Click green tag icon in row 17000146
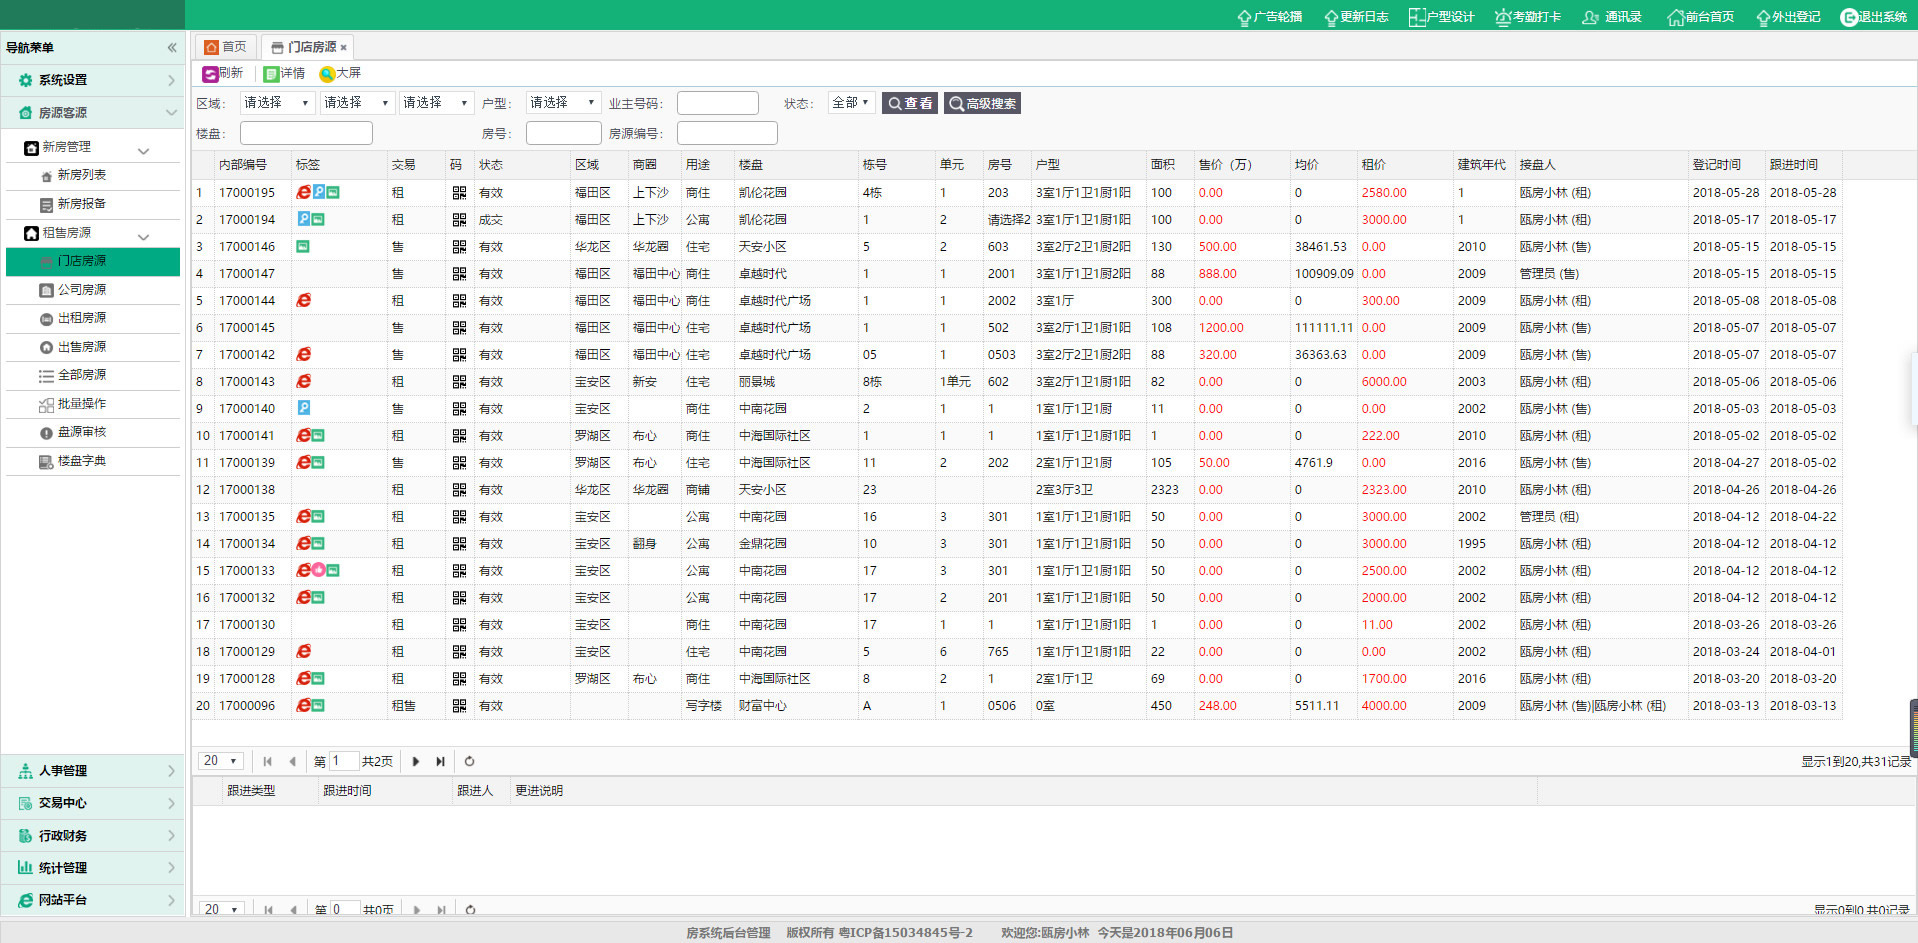This screenshot has height=943, width=1918. [302, 246]
